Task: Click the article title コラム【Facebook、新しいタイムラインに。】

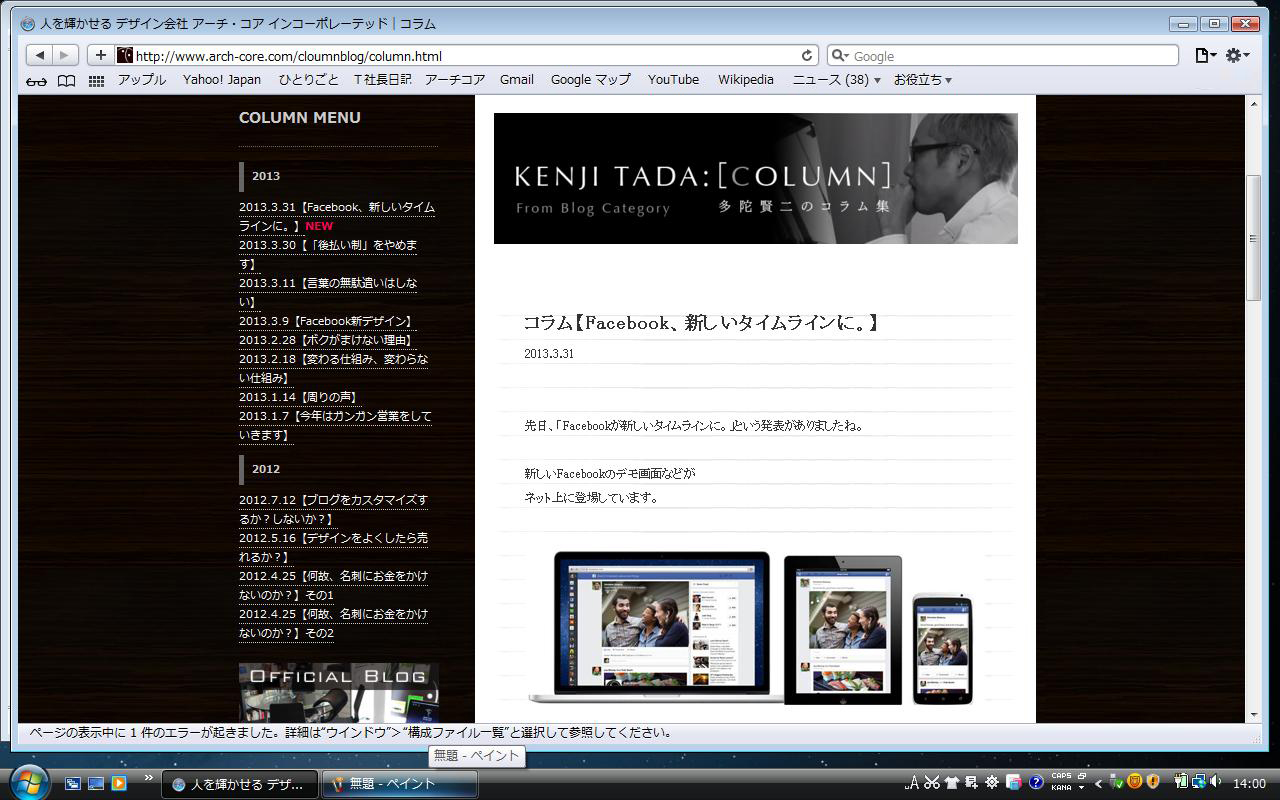Action: (701, 323)
